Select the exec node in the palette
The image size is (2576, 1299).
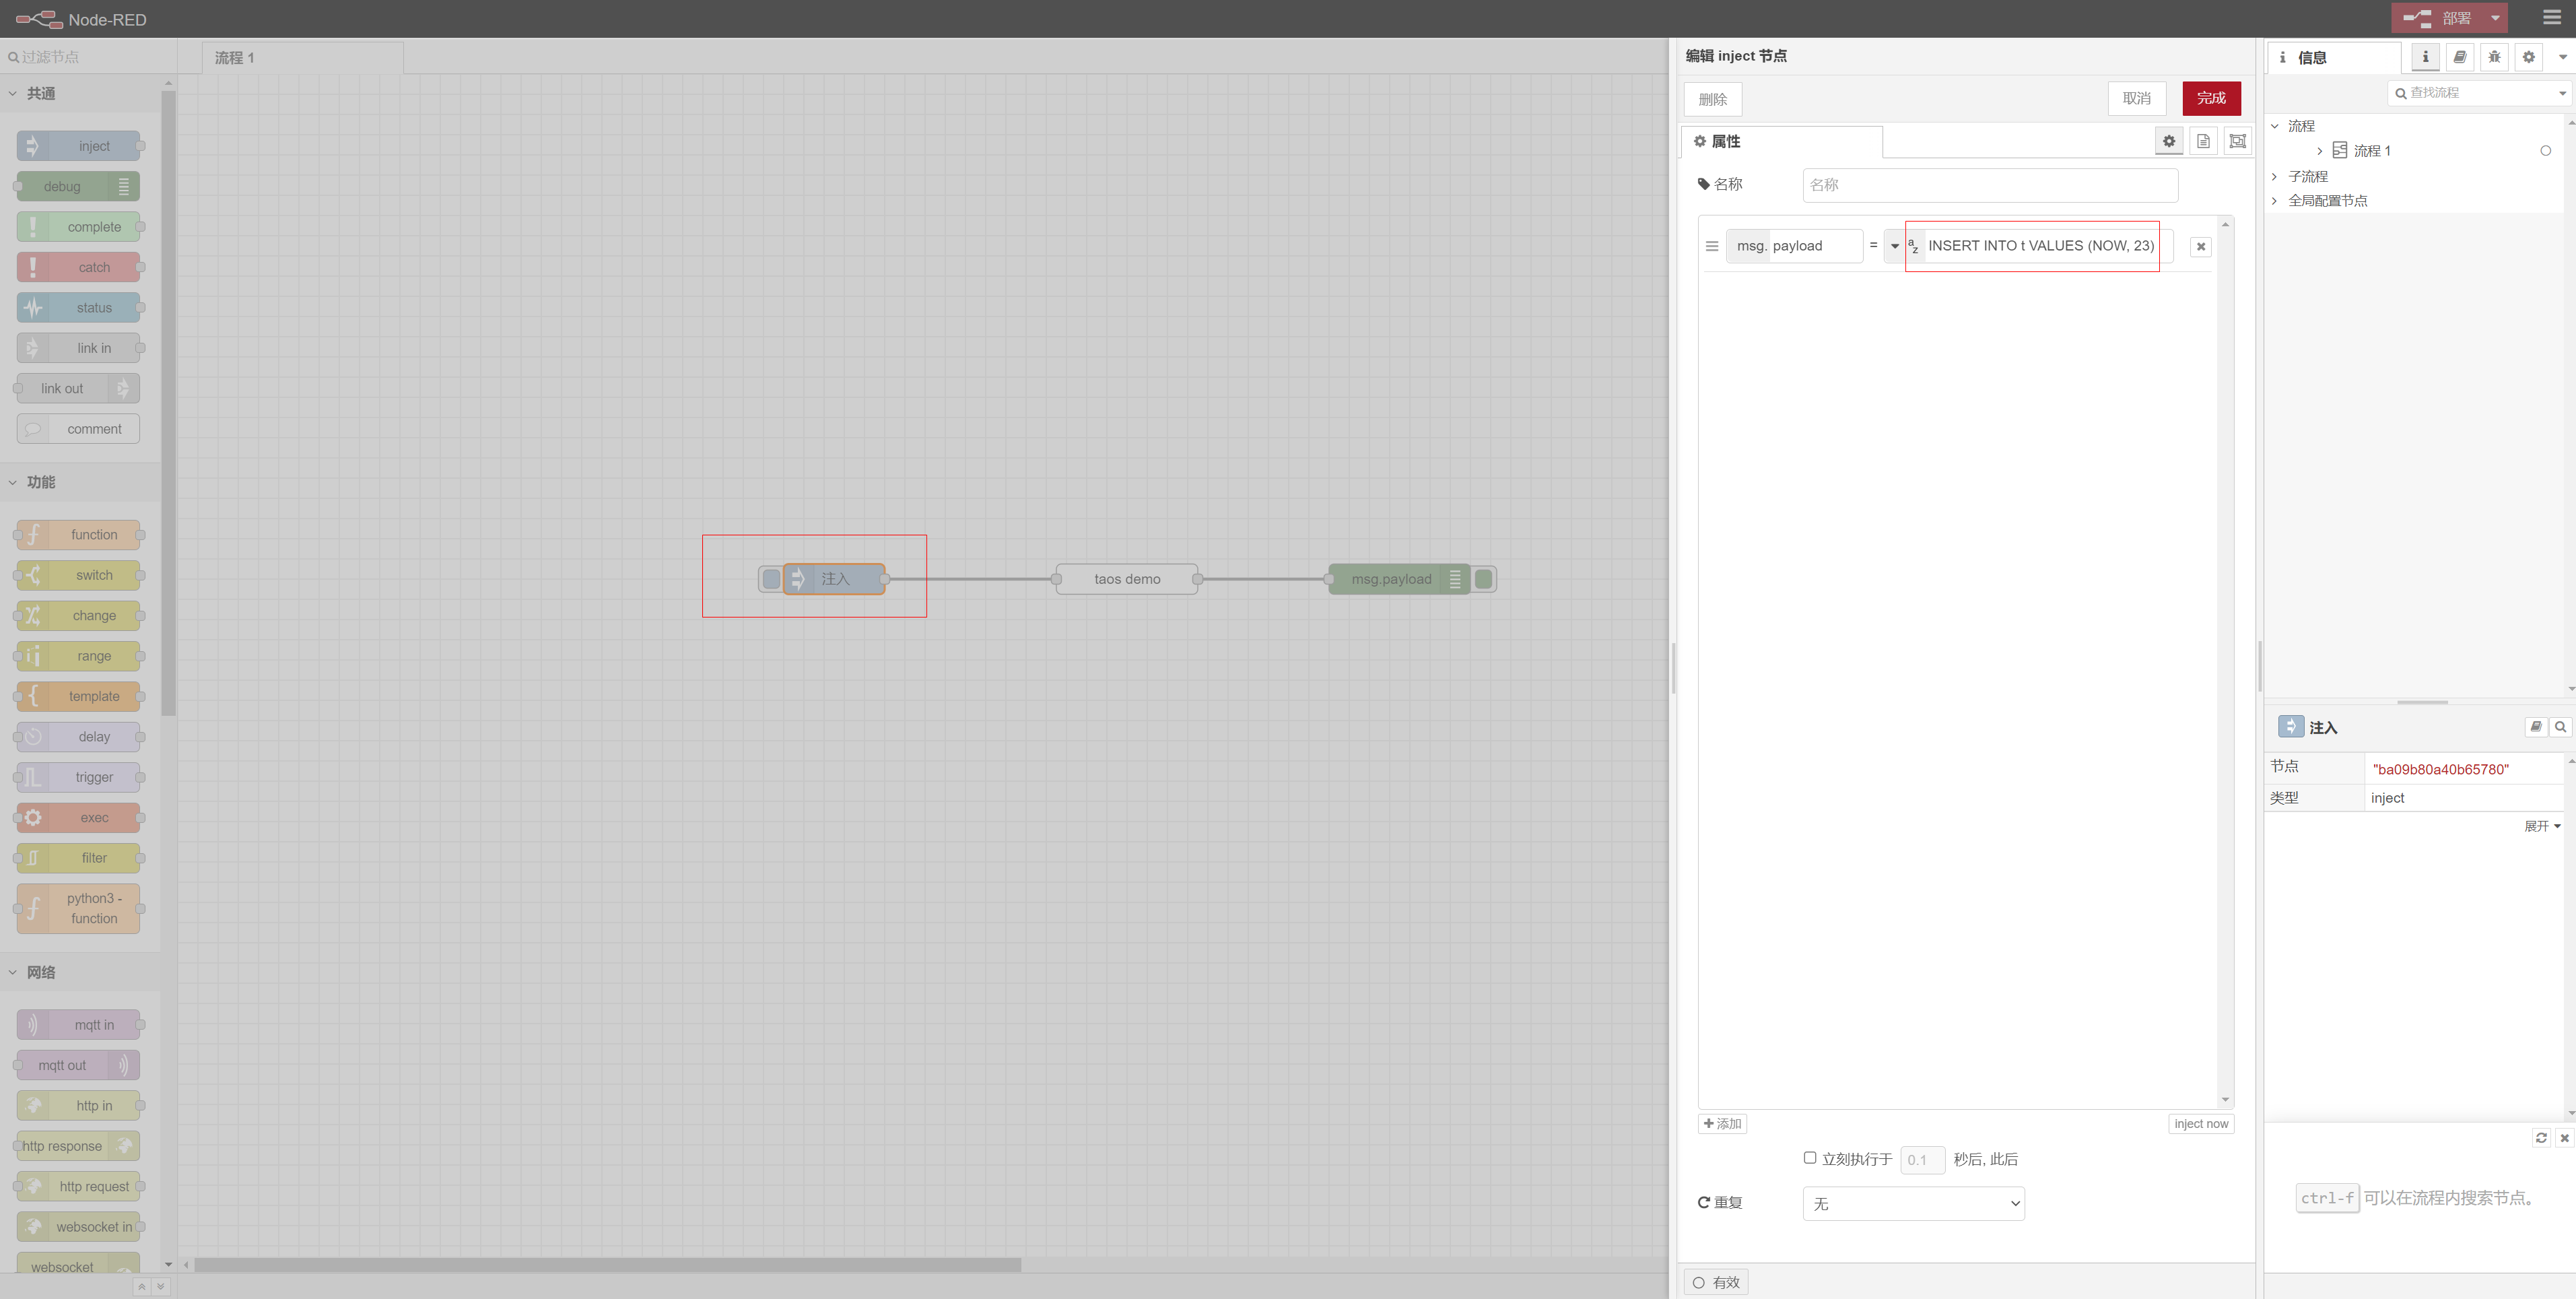pyautogui.click(x=77, y=817)
